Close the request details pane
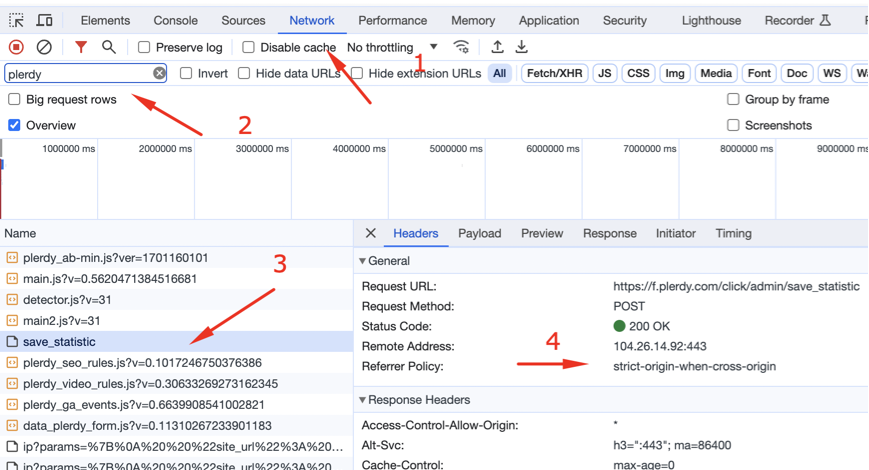Screen dimensions: 869x470 [370, 233]
